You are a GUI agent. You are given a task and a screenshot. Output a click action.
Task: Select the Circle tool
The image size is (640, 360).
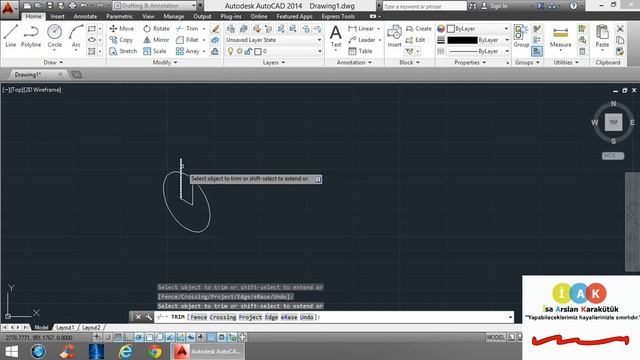(x=54, y=36)
